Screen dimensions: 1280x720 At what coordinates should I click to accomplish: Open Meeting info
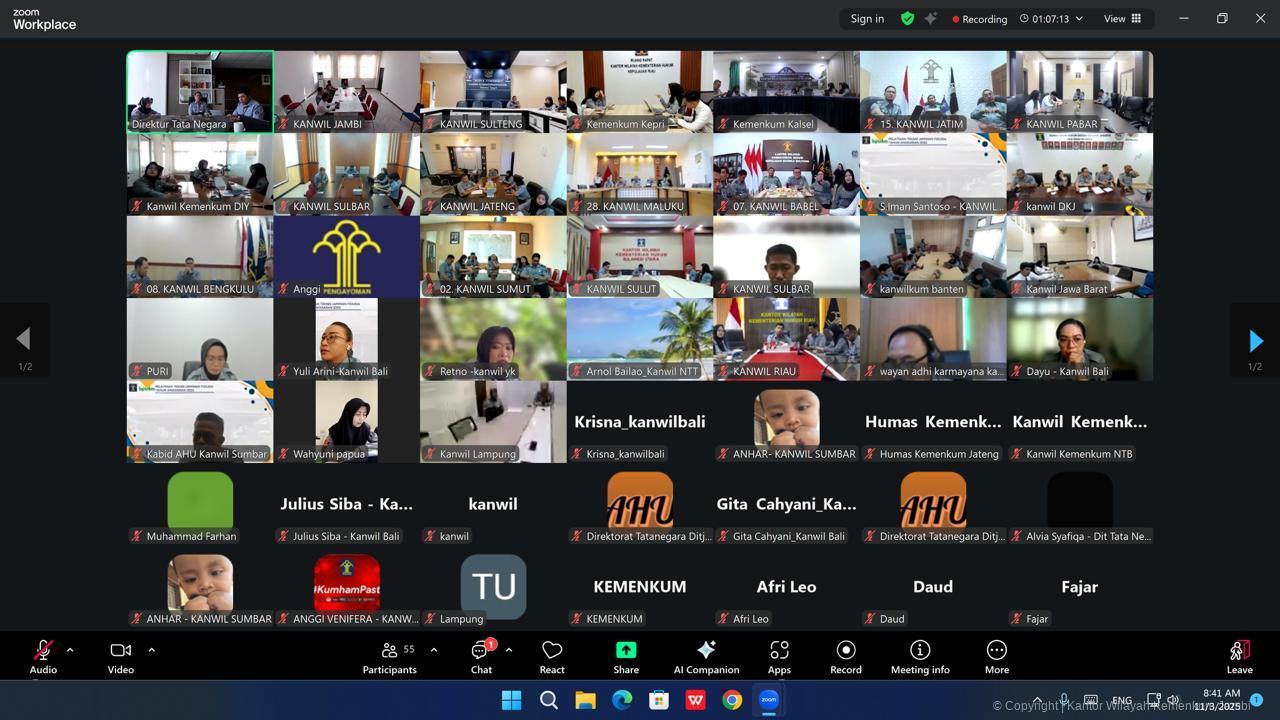click(920, 657)
